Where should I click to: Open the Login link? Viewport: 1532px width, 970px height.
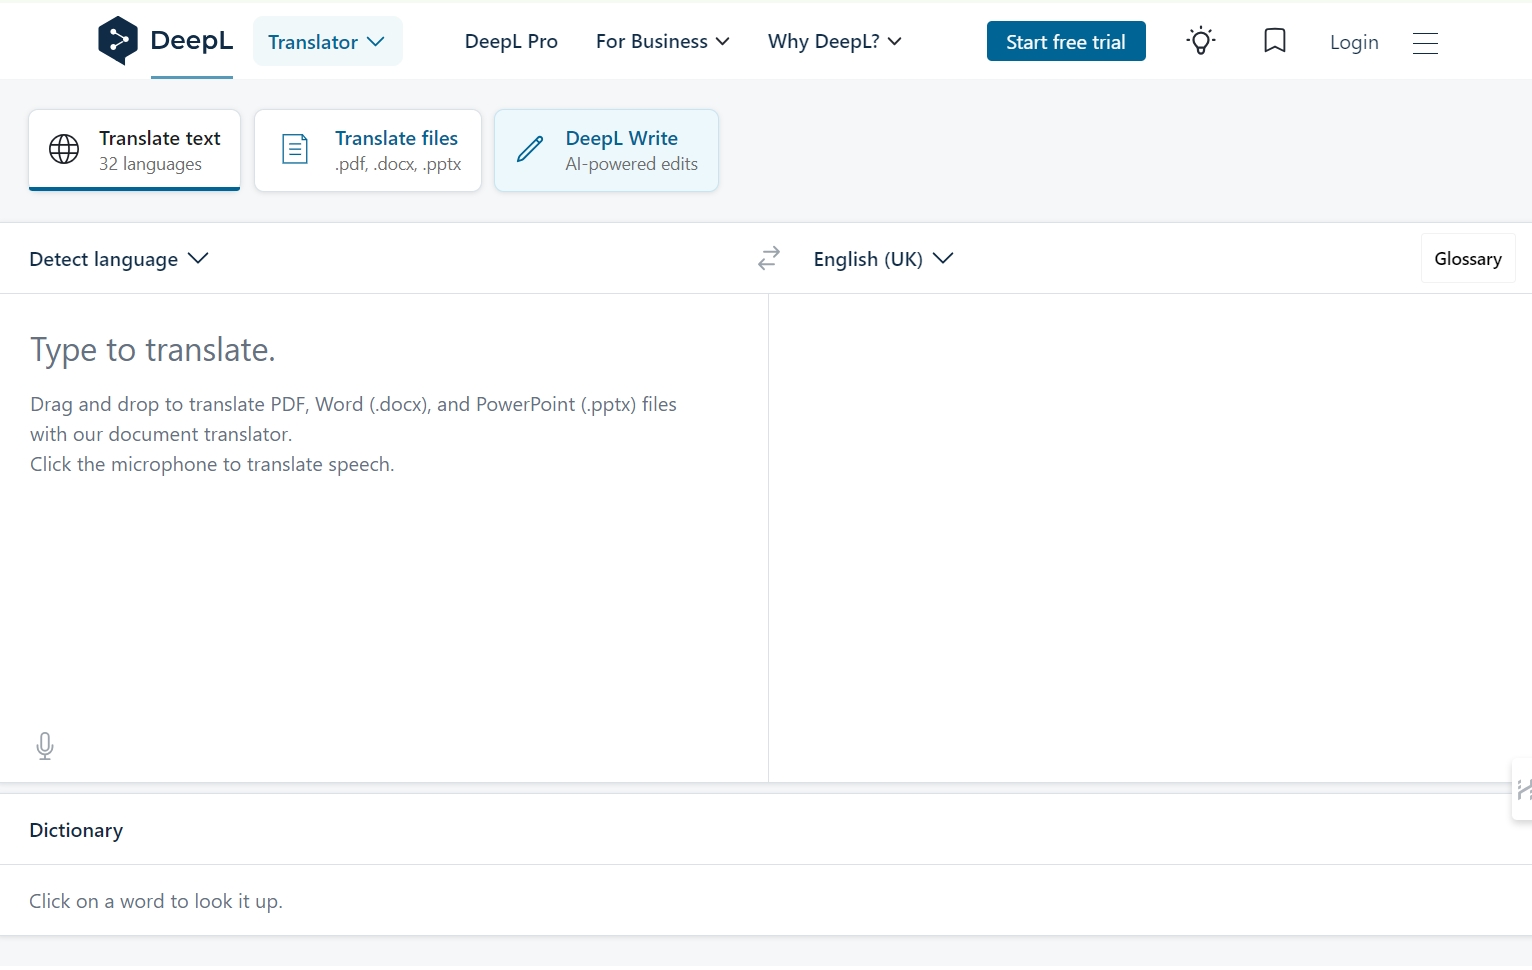[1354, 42]
